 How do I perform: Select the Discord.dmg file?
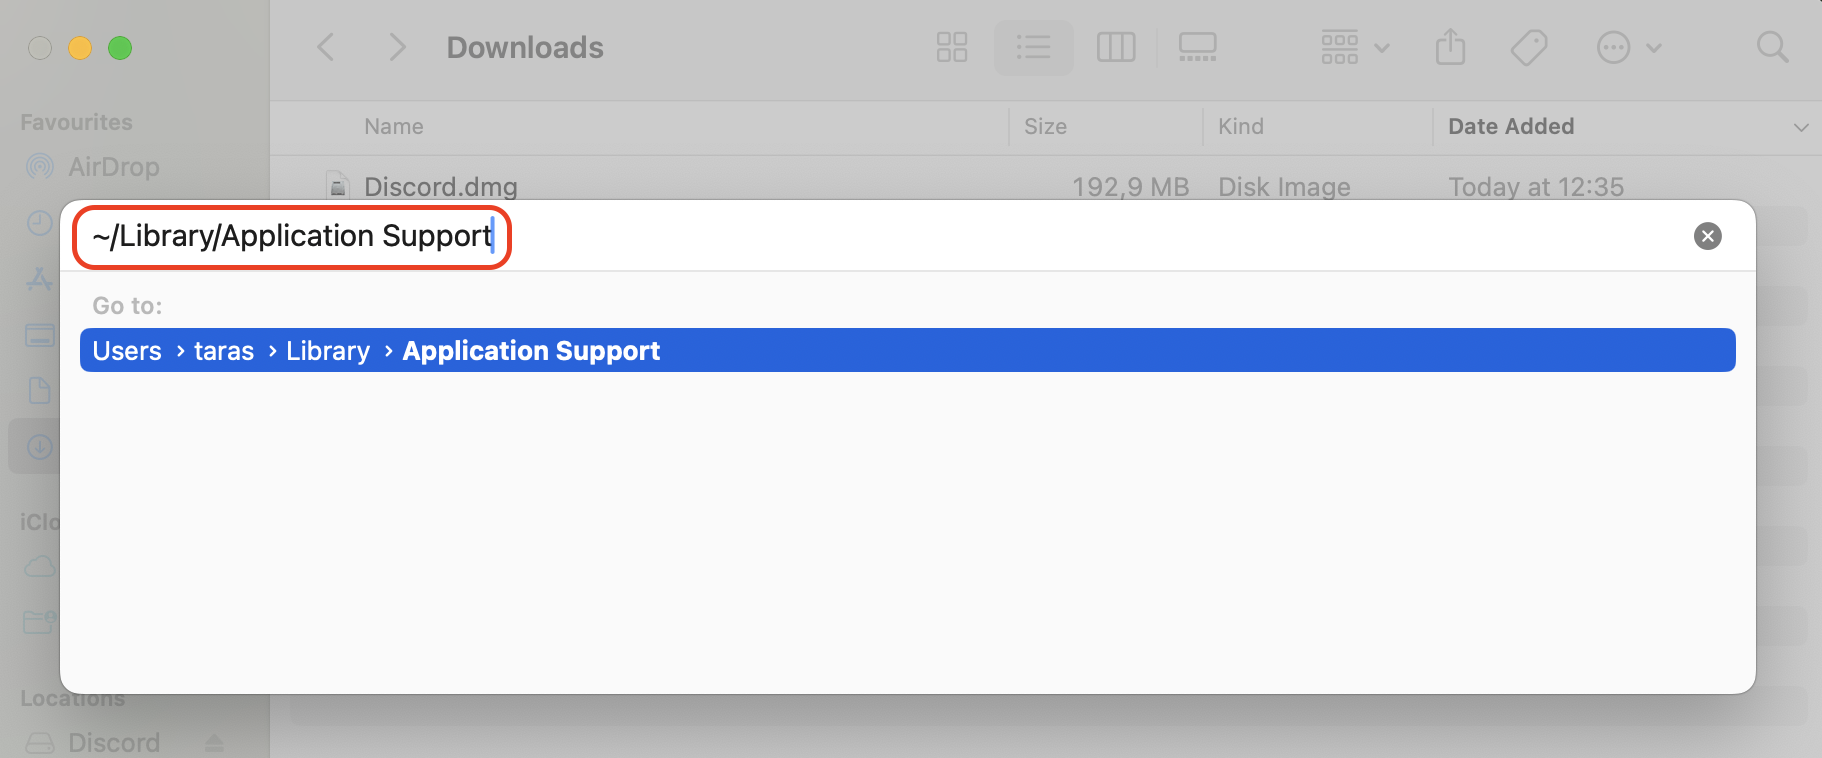tap(440, 186)
